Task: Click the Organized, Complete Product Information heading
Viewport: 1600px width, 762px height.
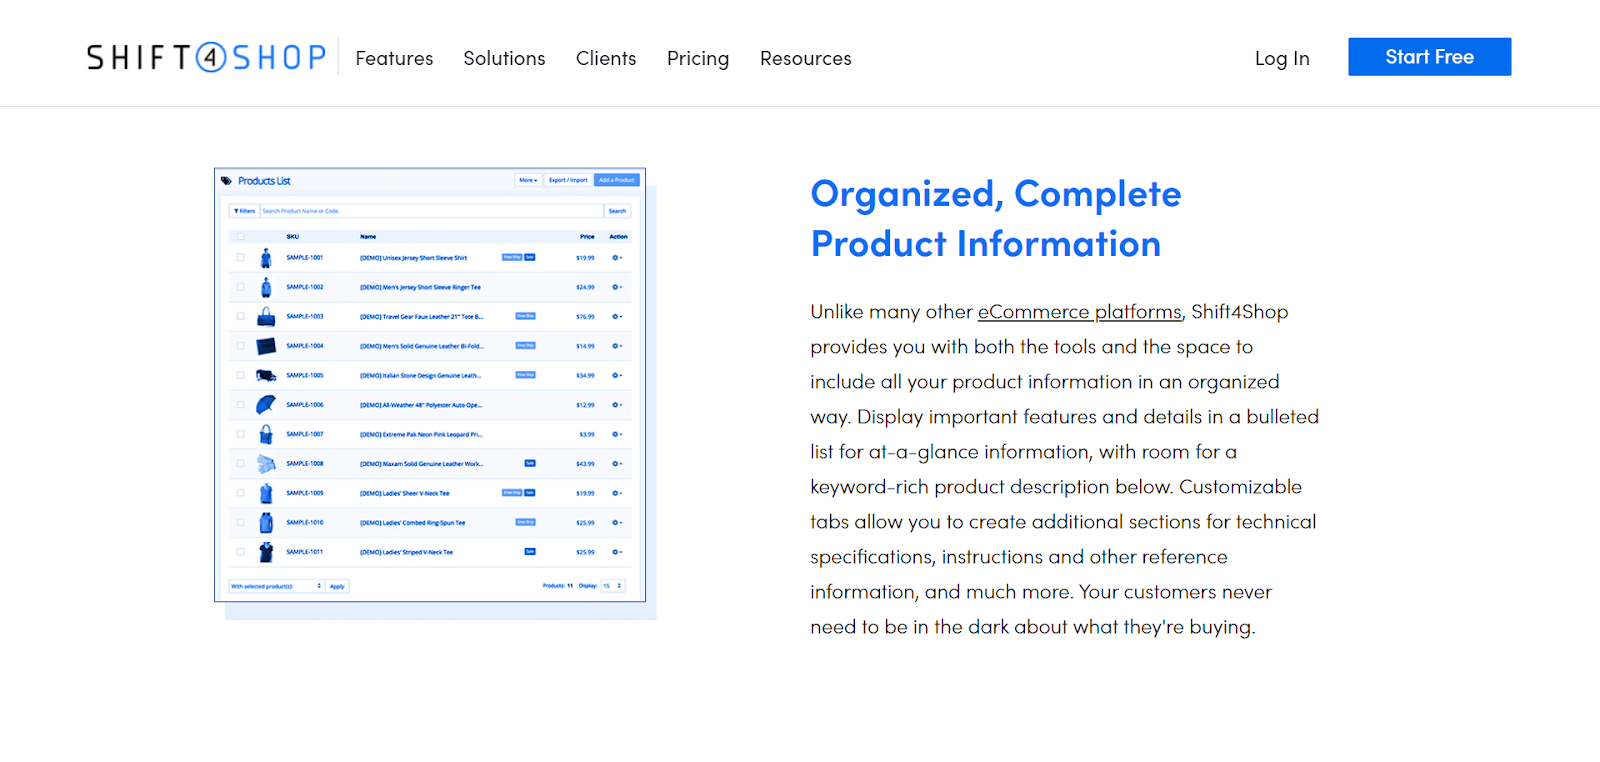Action: pos(996,219)
